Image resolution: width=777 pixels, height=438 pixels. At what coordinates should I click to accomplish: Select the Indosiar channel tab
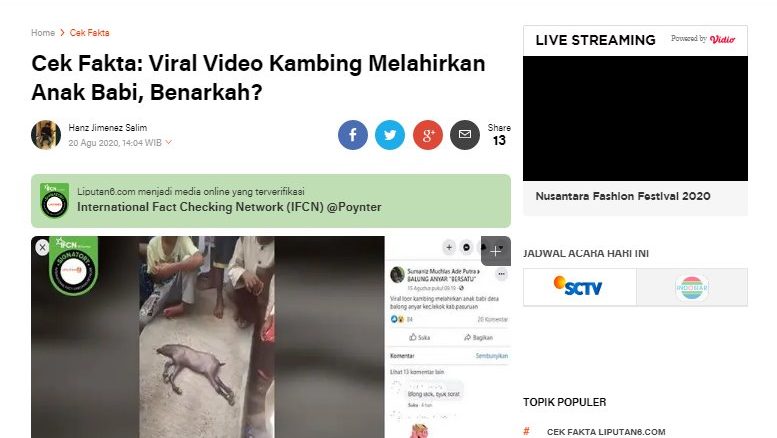pyautogui.click(x=692, y=287)
